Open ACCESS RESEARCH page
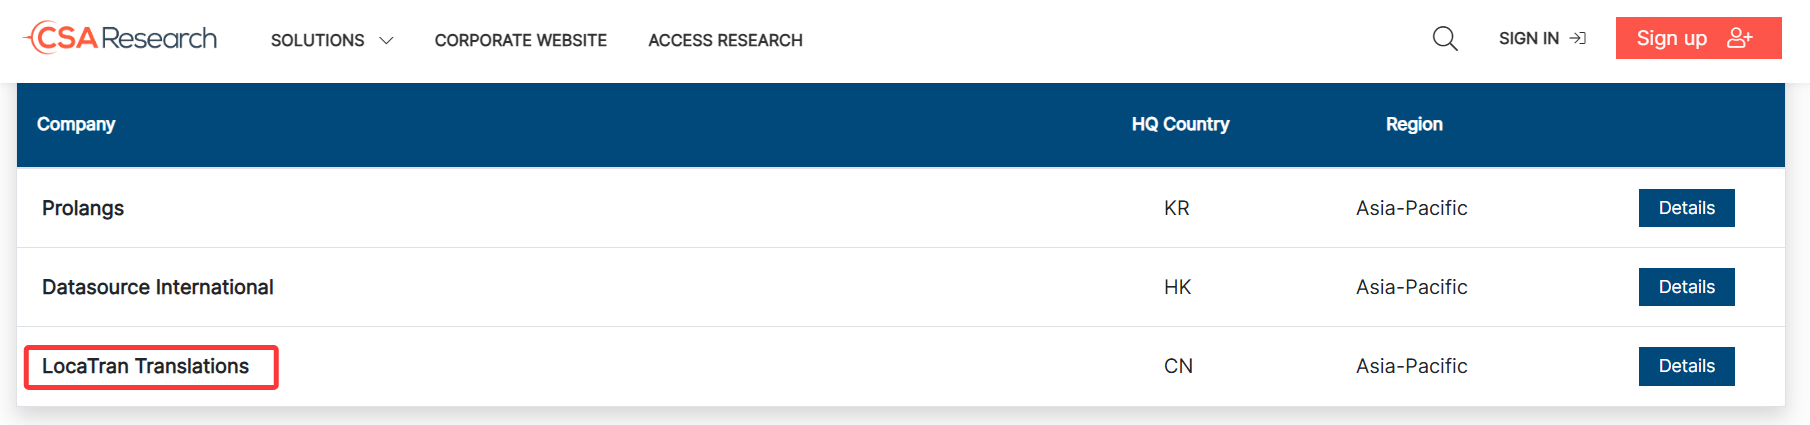The image size is (1810, 425). 726,40
